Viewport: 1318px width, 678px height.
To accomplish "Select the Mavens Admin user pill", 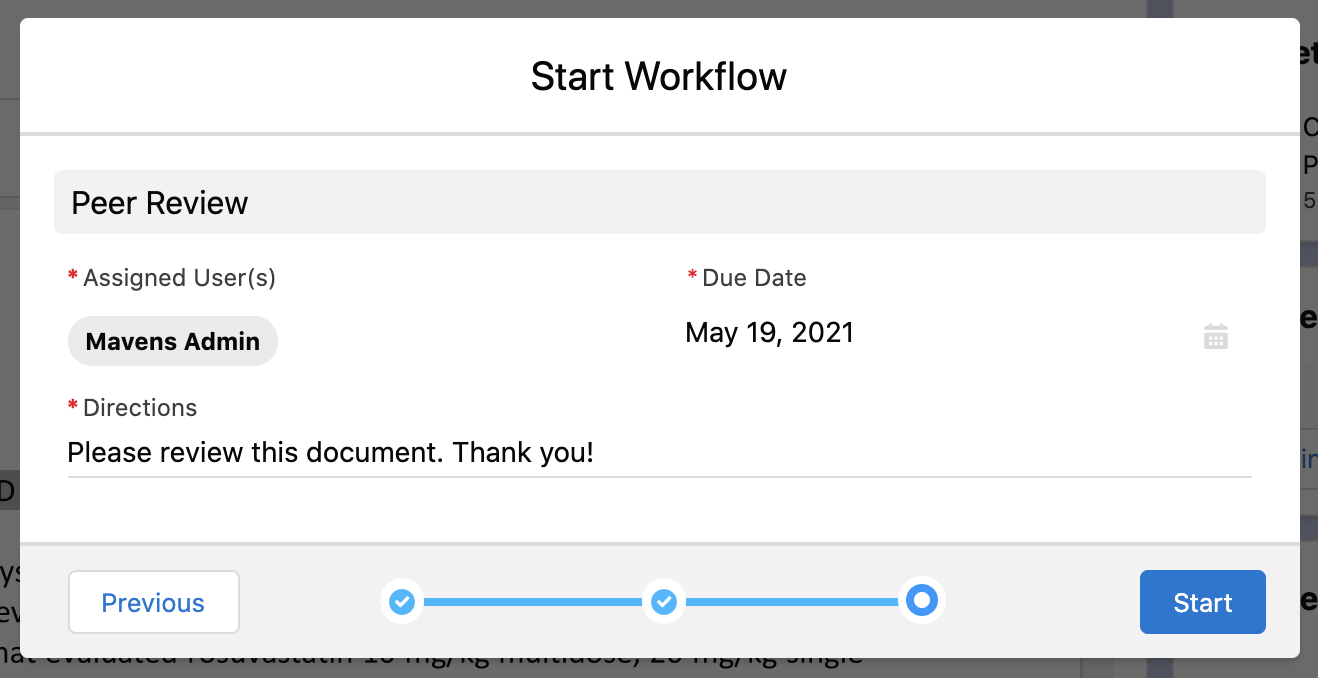I will (173, 341).
